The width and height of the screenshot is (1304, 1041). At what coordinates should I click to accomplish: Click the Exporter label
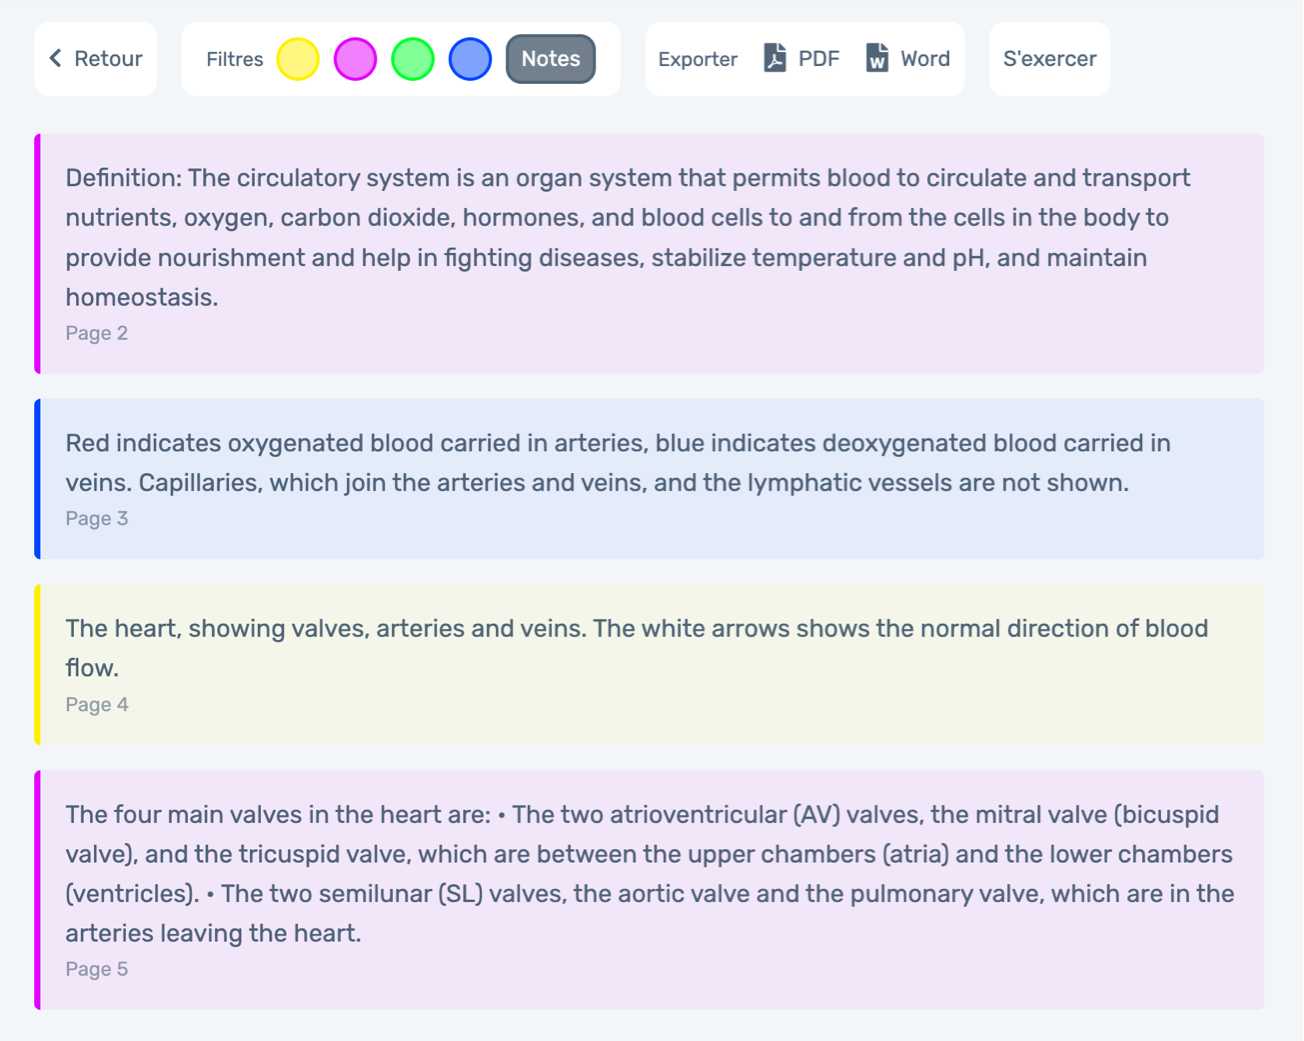(697, 59)
